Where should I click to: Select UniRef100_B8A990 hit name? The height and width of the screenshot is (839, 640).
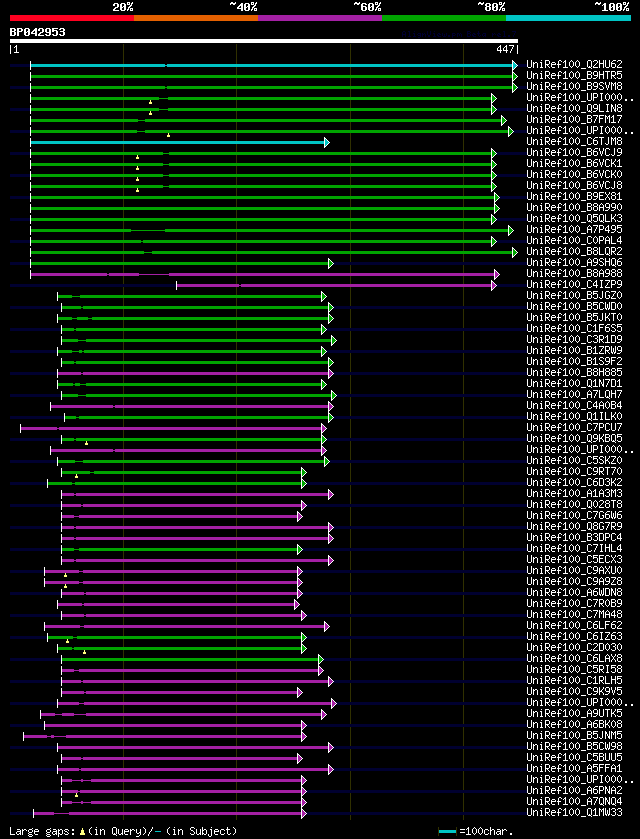(x=574, y=208)
